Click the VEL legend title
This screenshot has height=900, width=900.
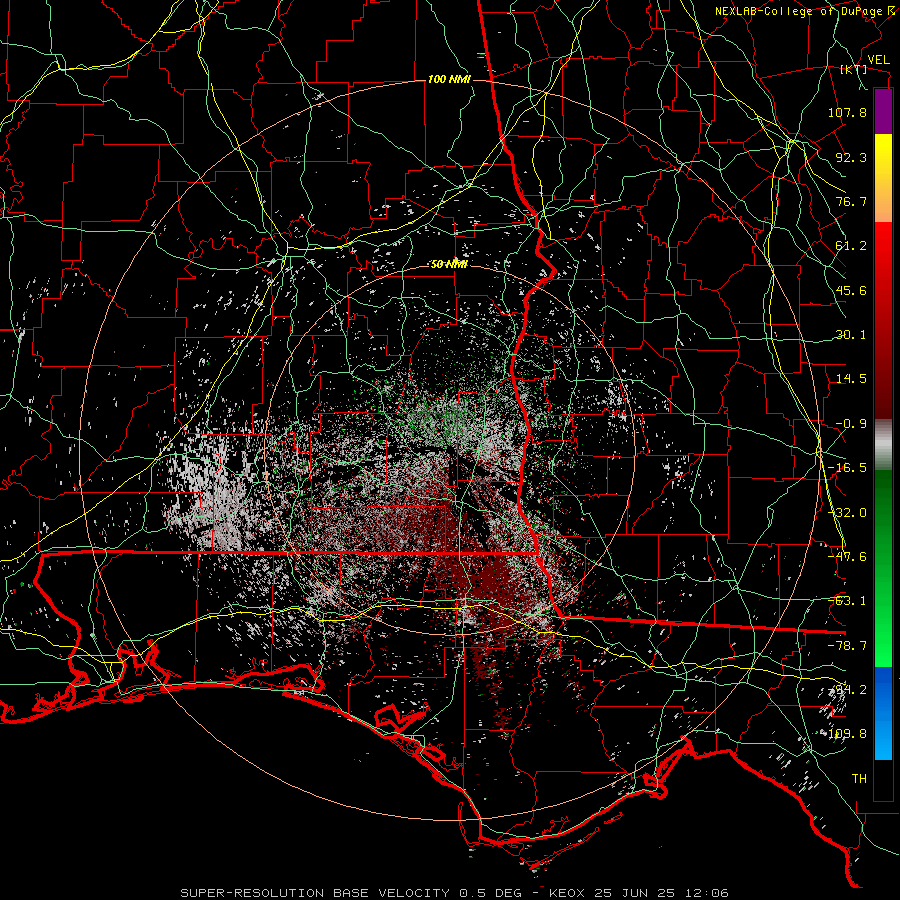point(878,60)
